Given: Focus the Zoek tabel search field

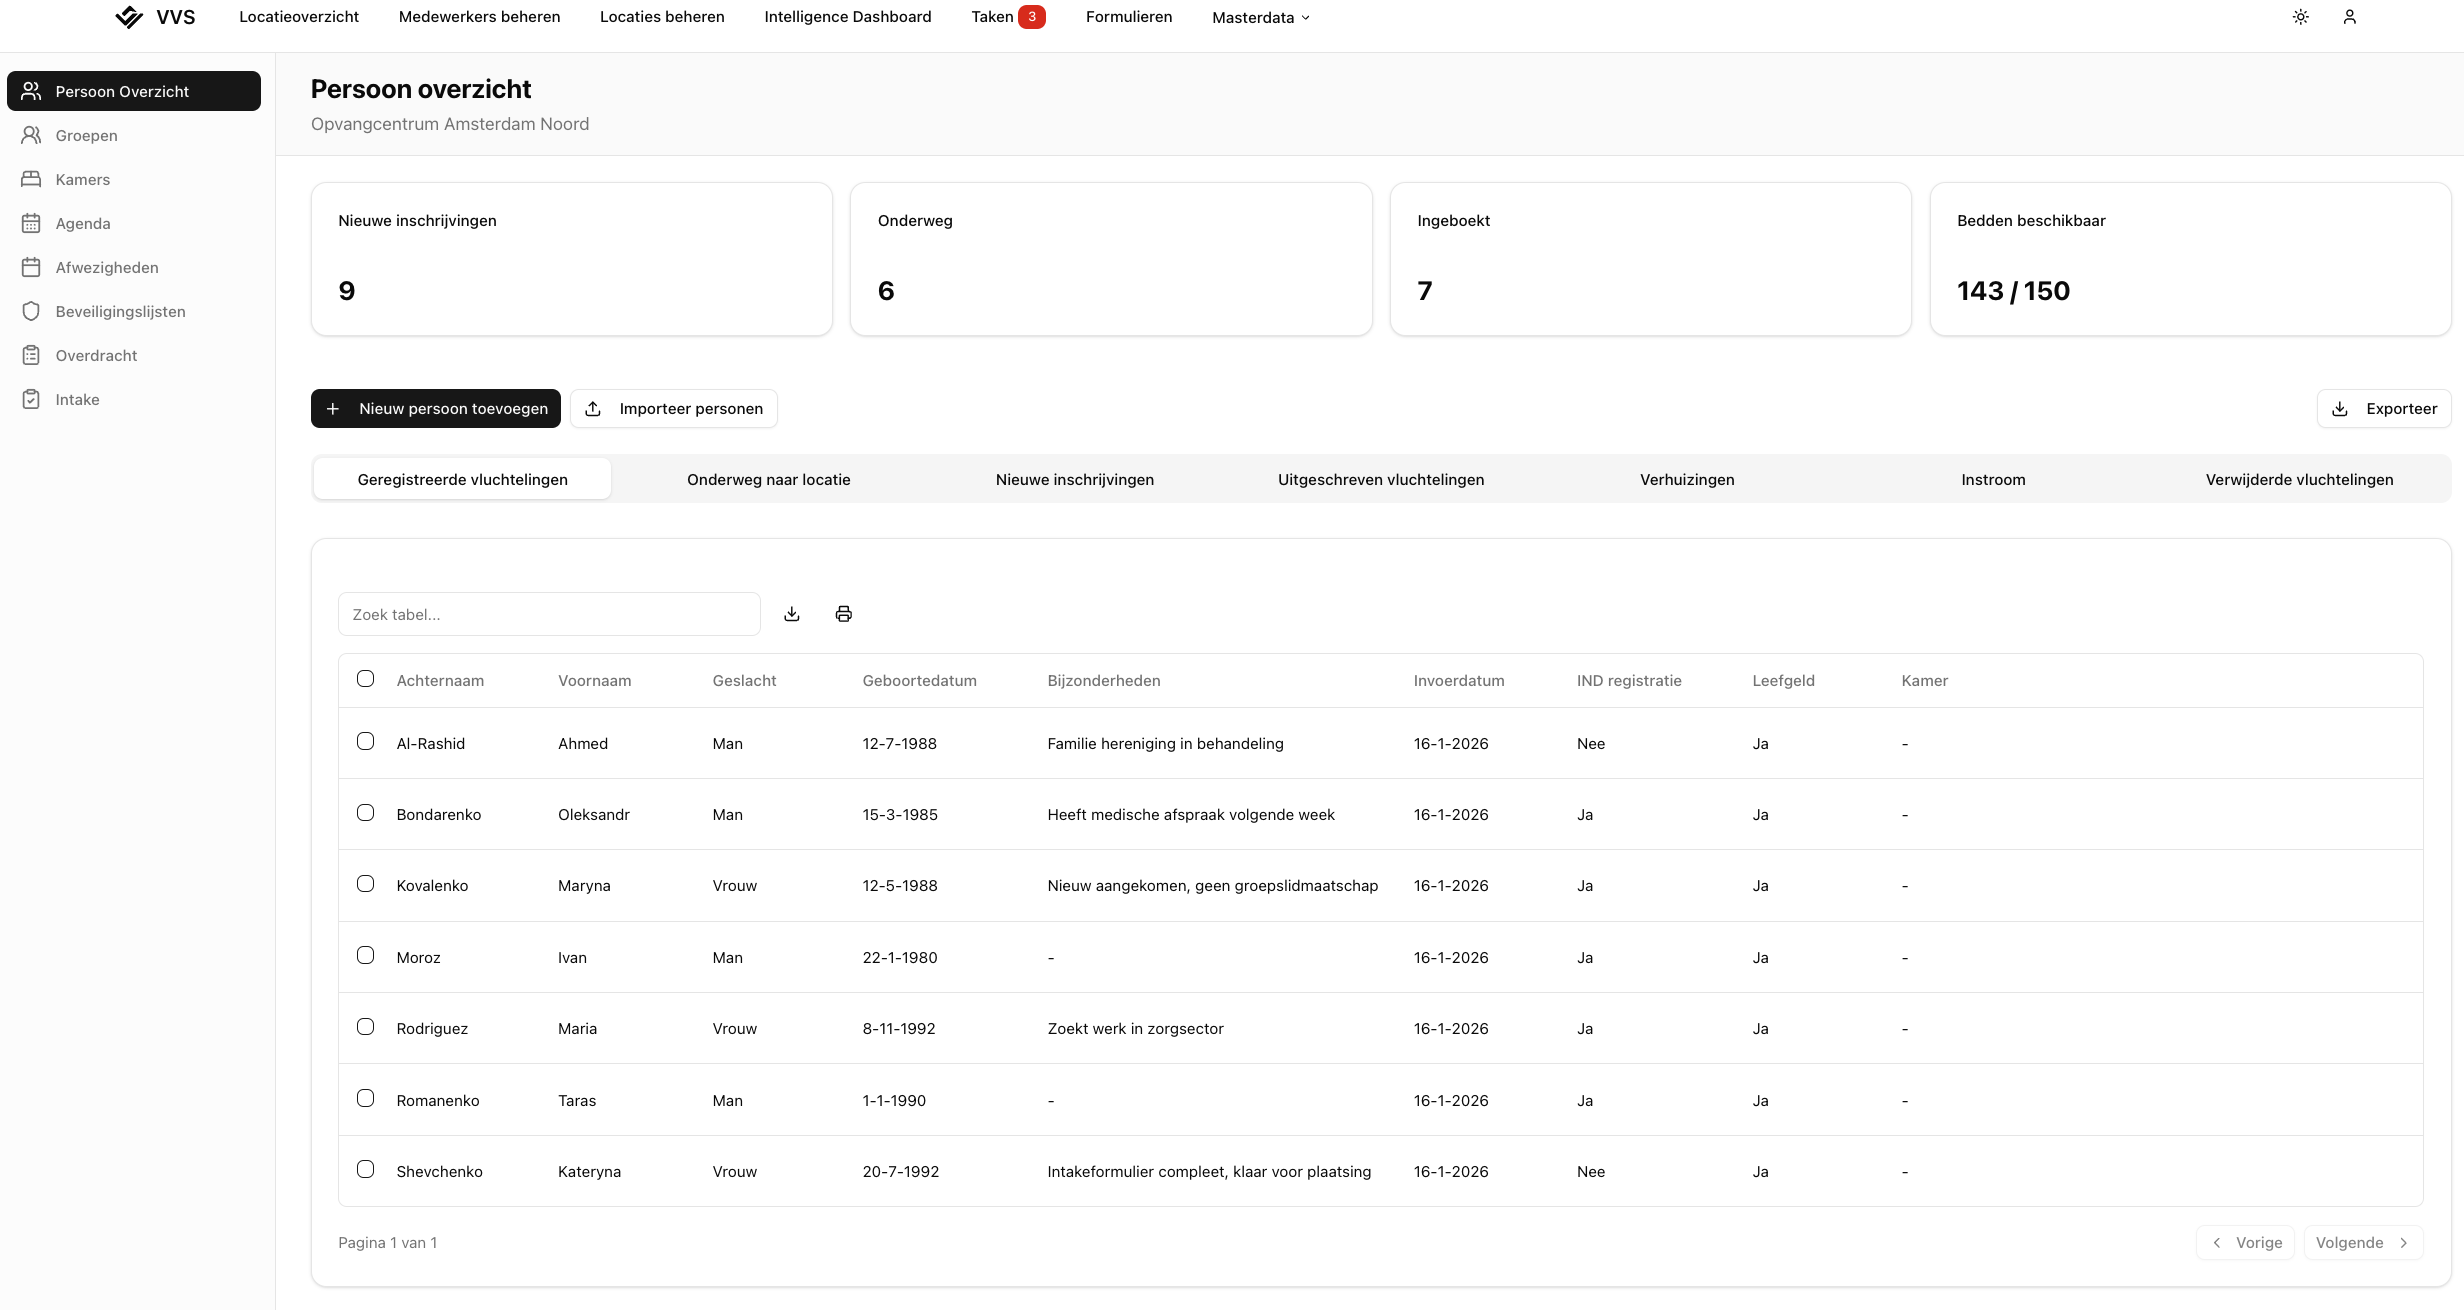Looking at the screenshot, I should [548, 615].
